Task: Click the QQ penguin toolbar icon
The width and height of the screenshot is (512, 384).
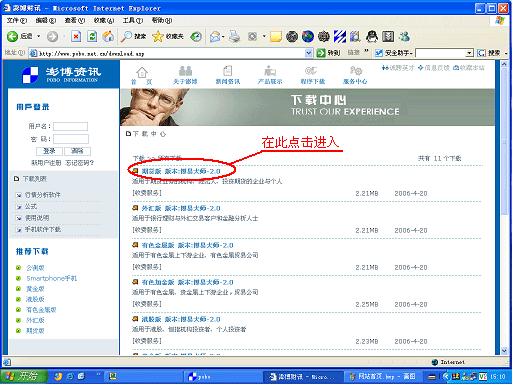Action: [372, 36]
